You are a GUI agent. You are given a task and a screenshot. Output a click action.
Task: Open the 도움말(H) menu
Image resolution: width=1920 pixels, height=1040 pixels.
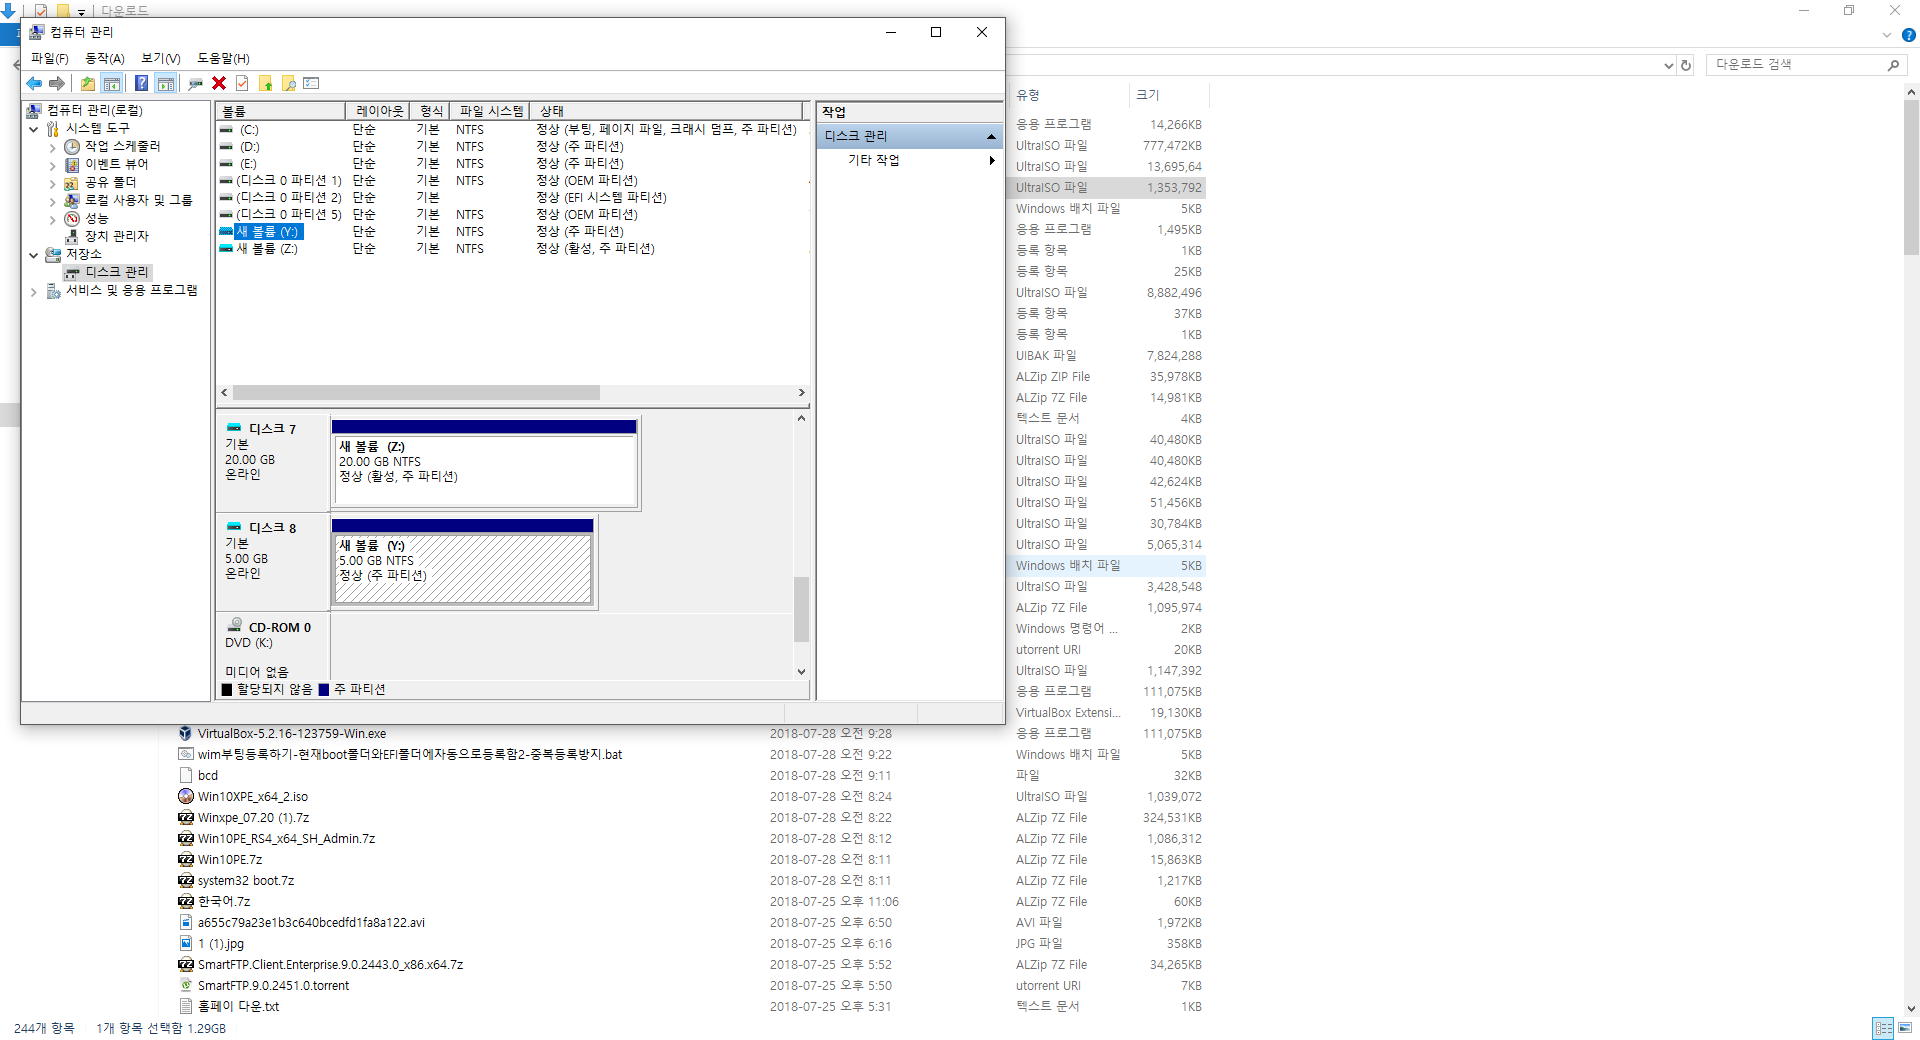point(223,59)
